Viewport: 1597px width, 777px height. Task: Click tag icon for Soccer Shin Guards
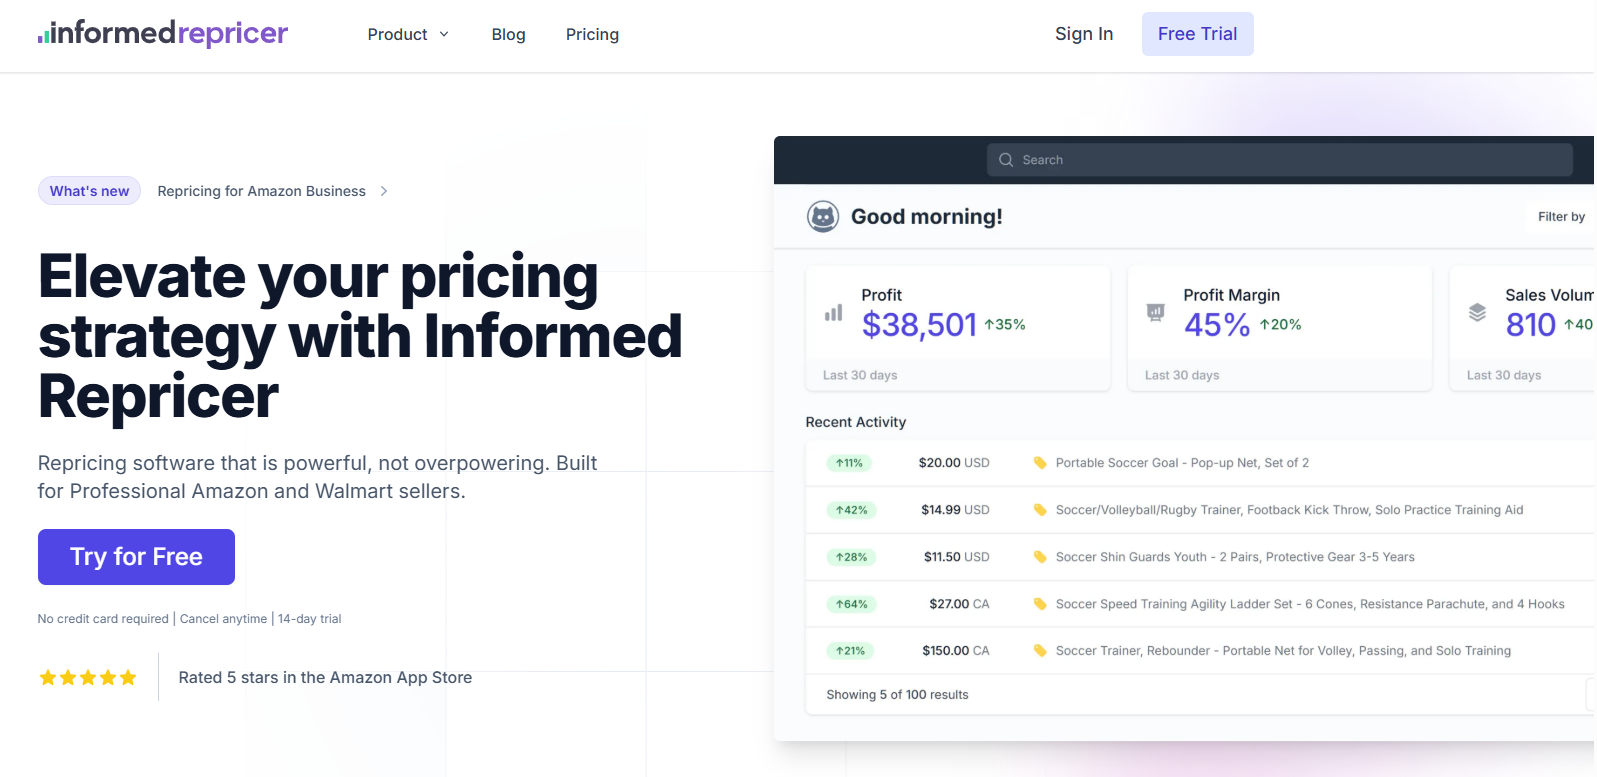[x=1040, y=557]
